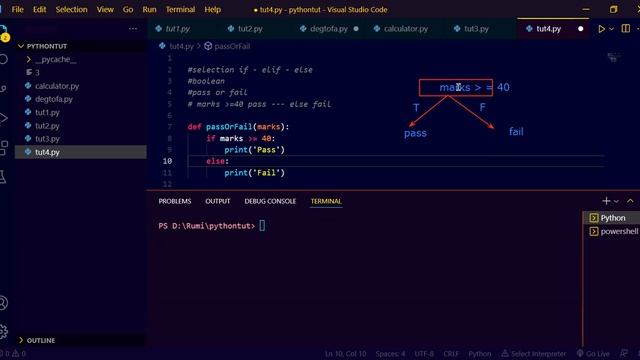
Task: Open Explorer views and more actions menu
Action: pyautogui.click(x=133, y=29)
